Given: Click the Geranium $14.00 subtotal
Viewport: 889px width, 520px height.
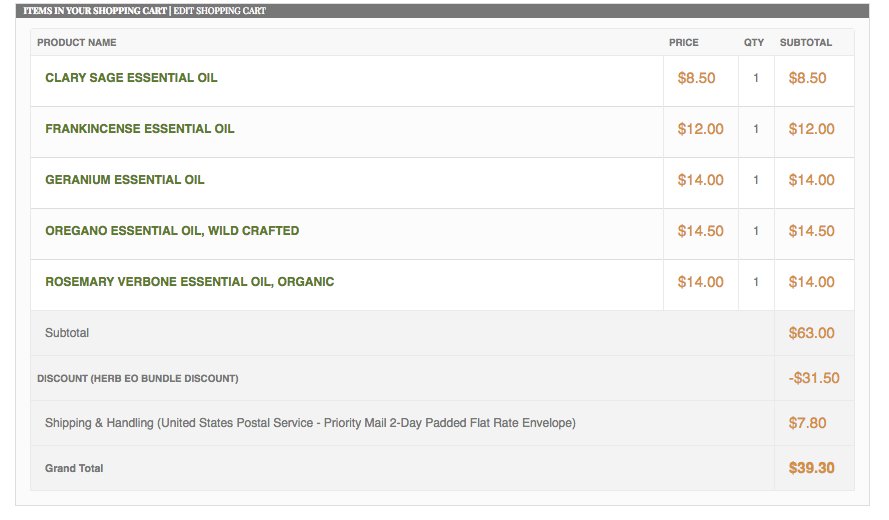Looking at the screenshot, I should click(x=811, y=180).
